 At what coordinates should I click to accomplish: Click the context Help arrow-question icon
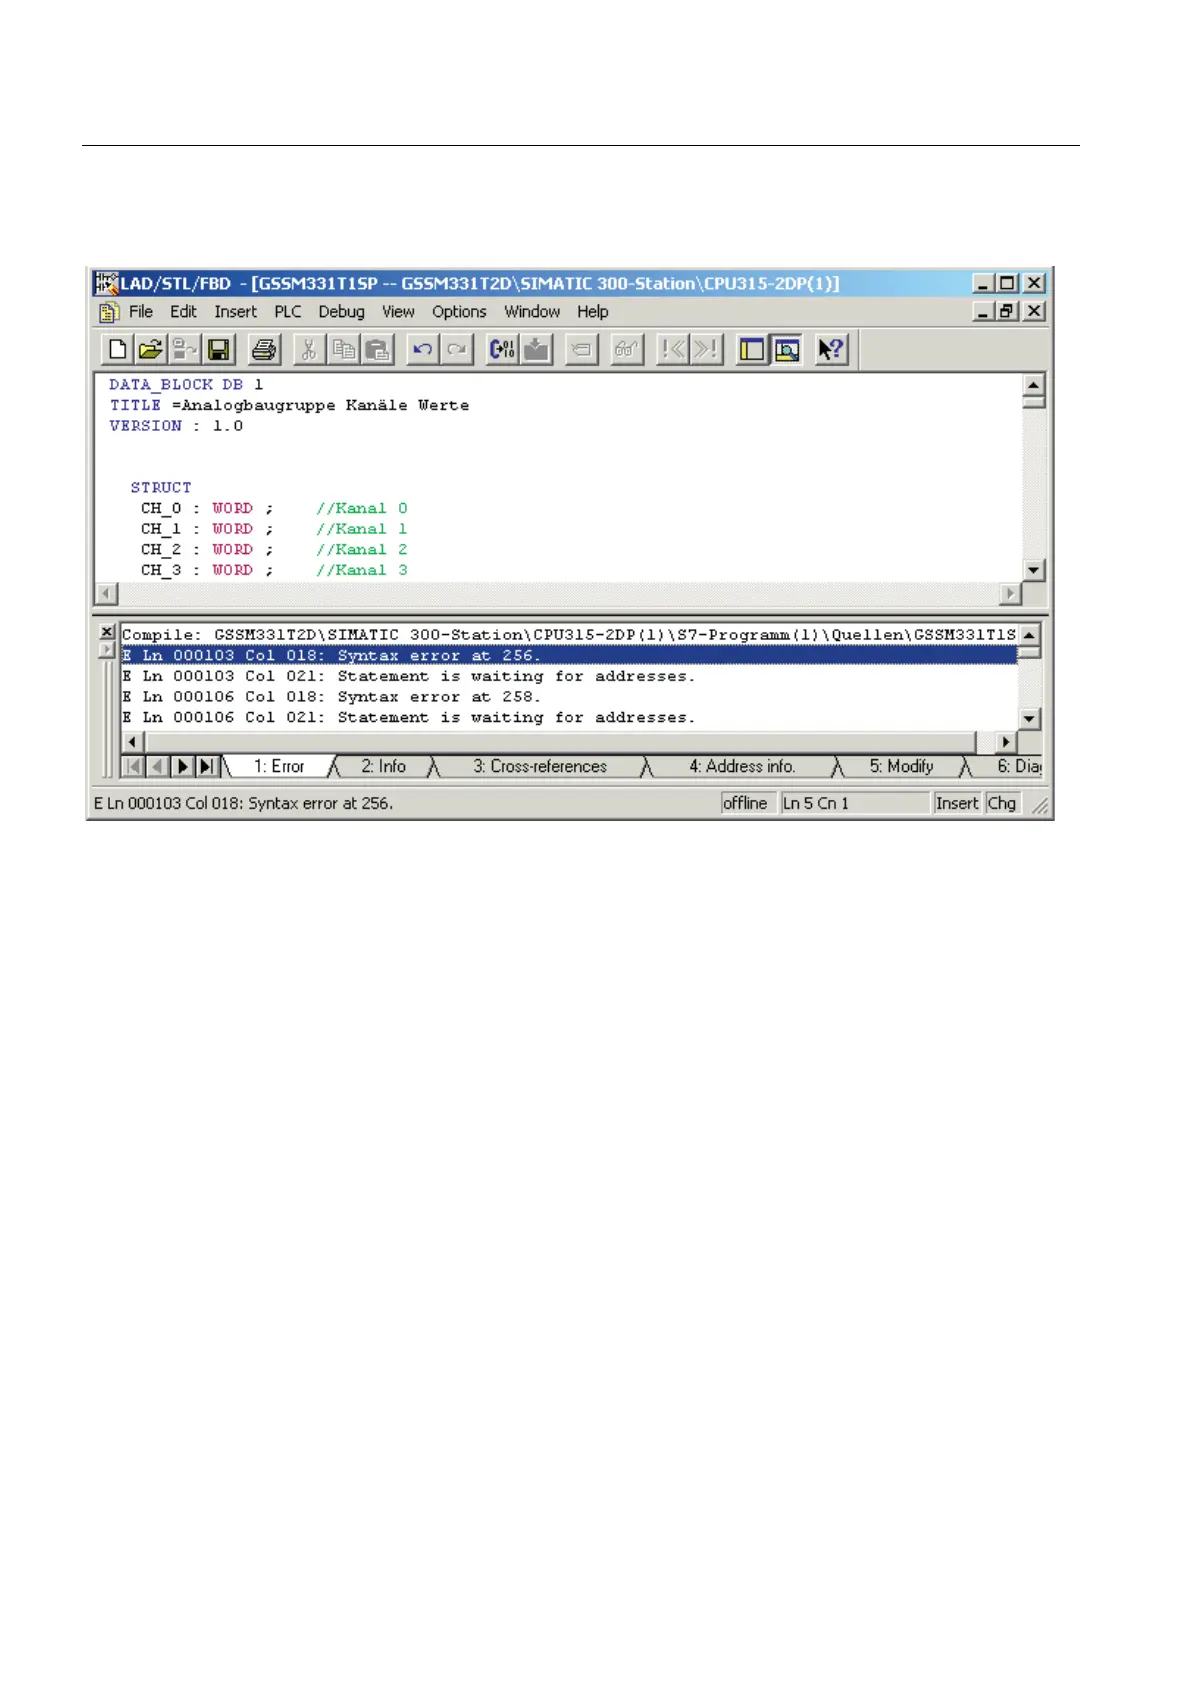click(831, 349)
